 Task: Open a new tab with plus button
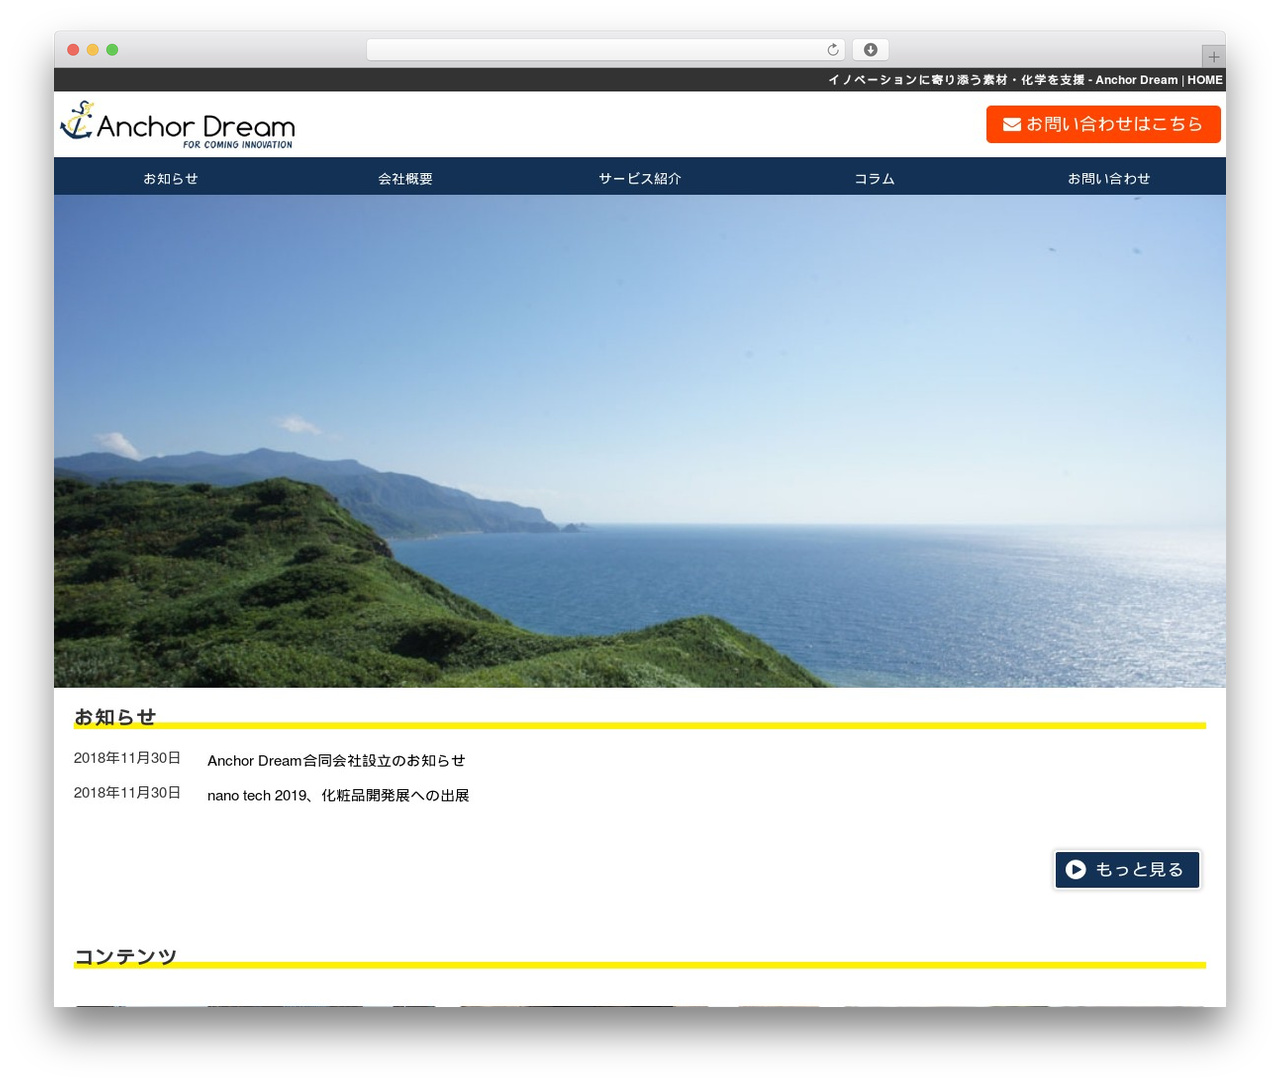pyautogui.click(x=1213, y=57)
